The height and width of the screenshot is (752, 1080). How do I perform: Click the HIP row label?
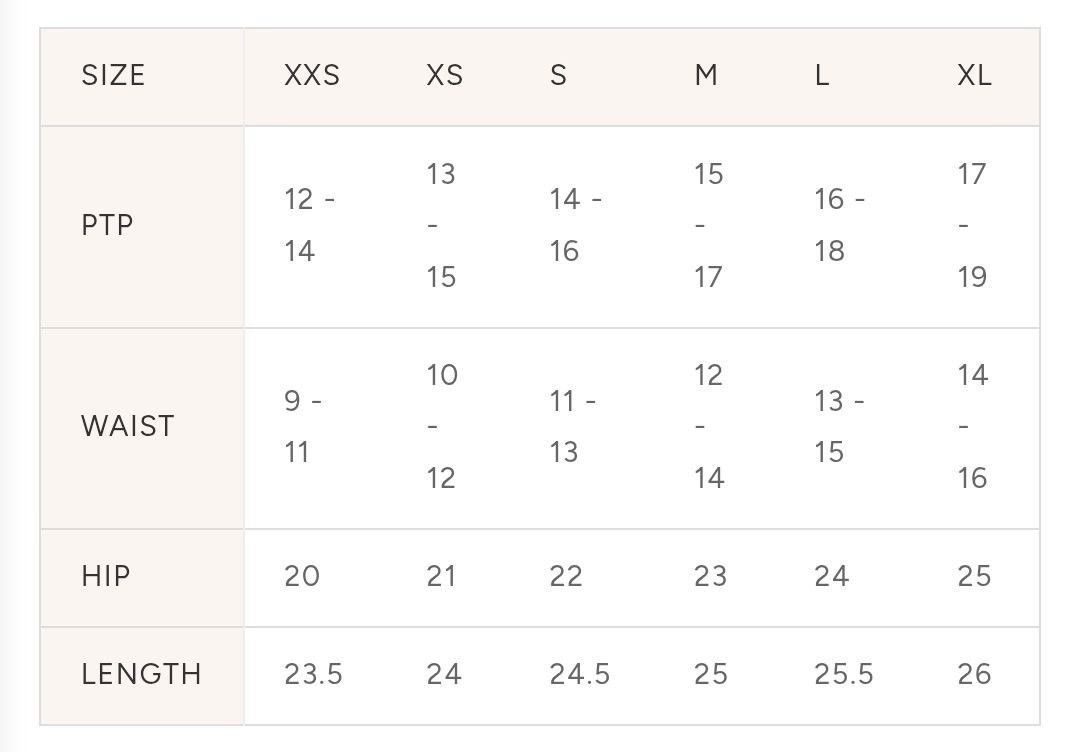coord(106,576)
